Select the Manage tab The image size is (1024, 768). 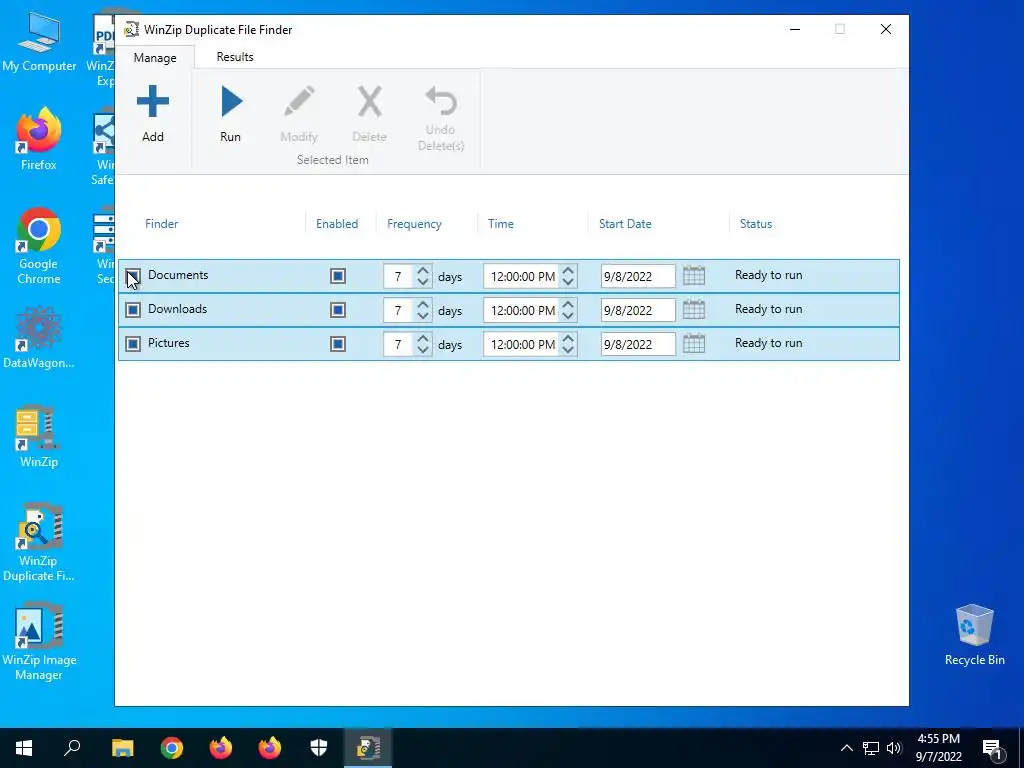tap(155, 57)
